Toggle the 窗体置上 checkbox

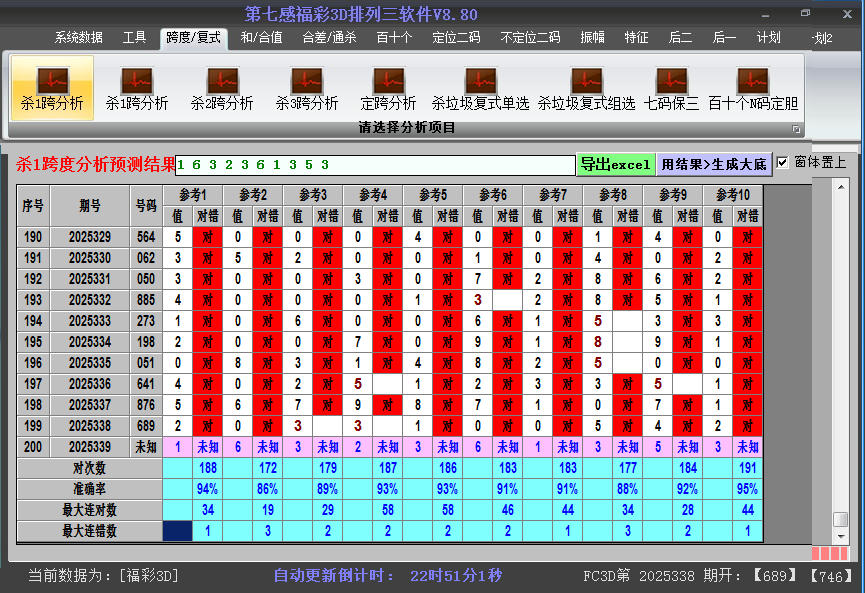click(x=781, y=162)
